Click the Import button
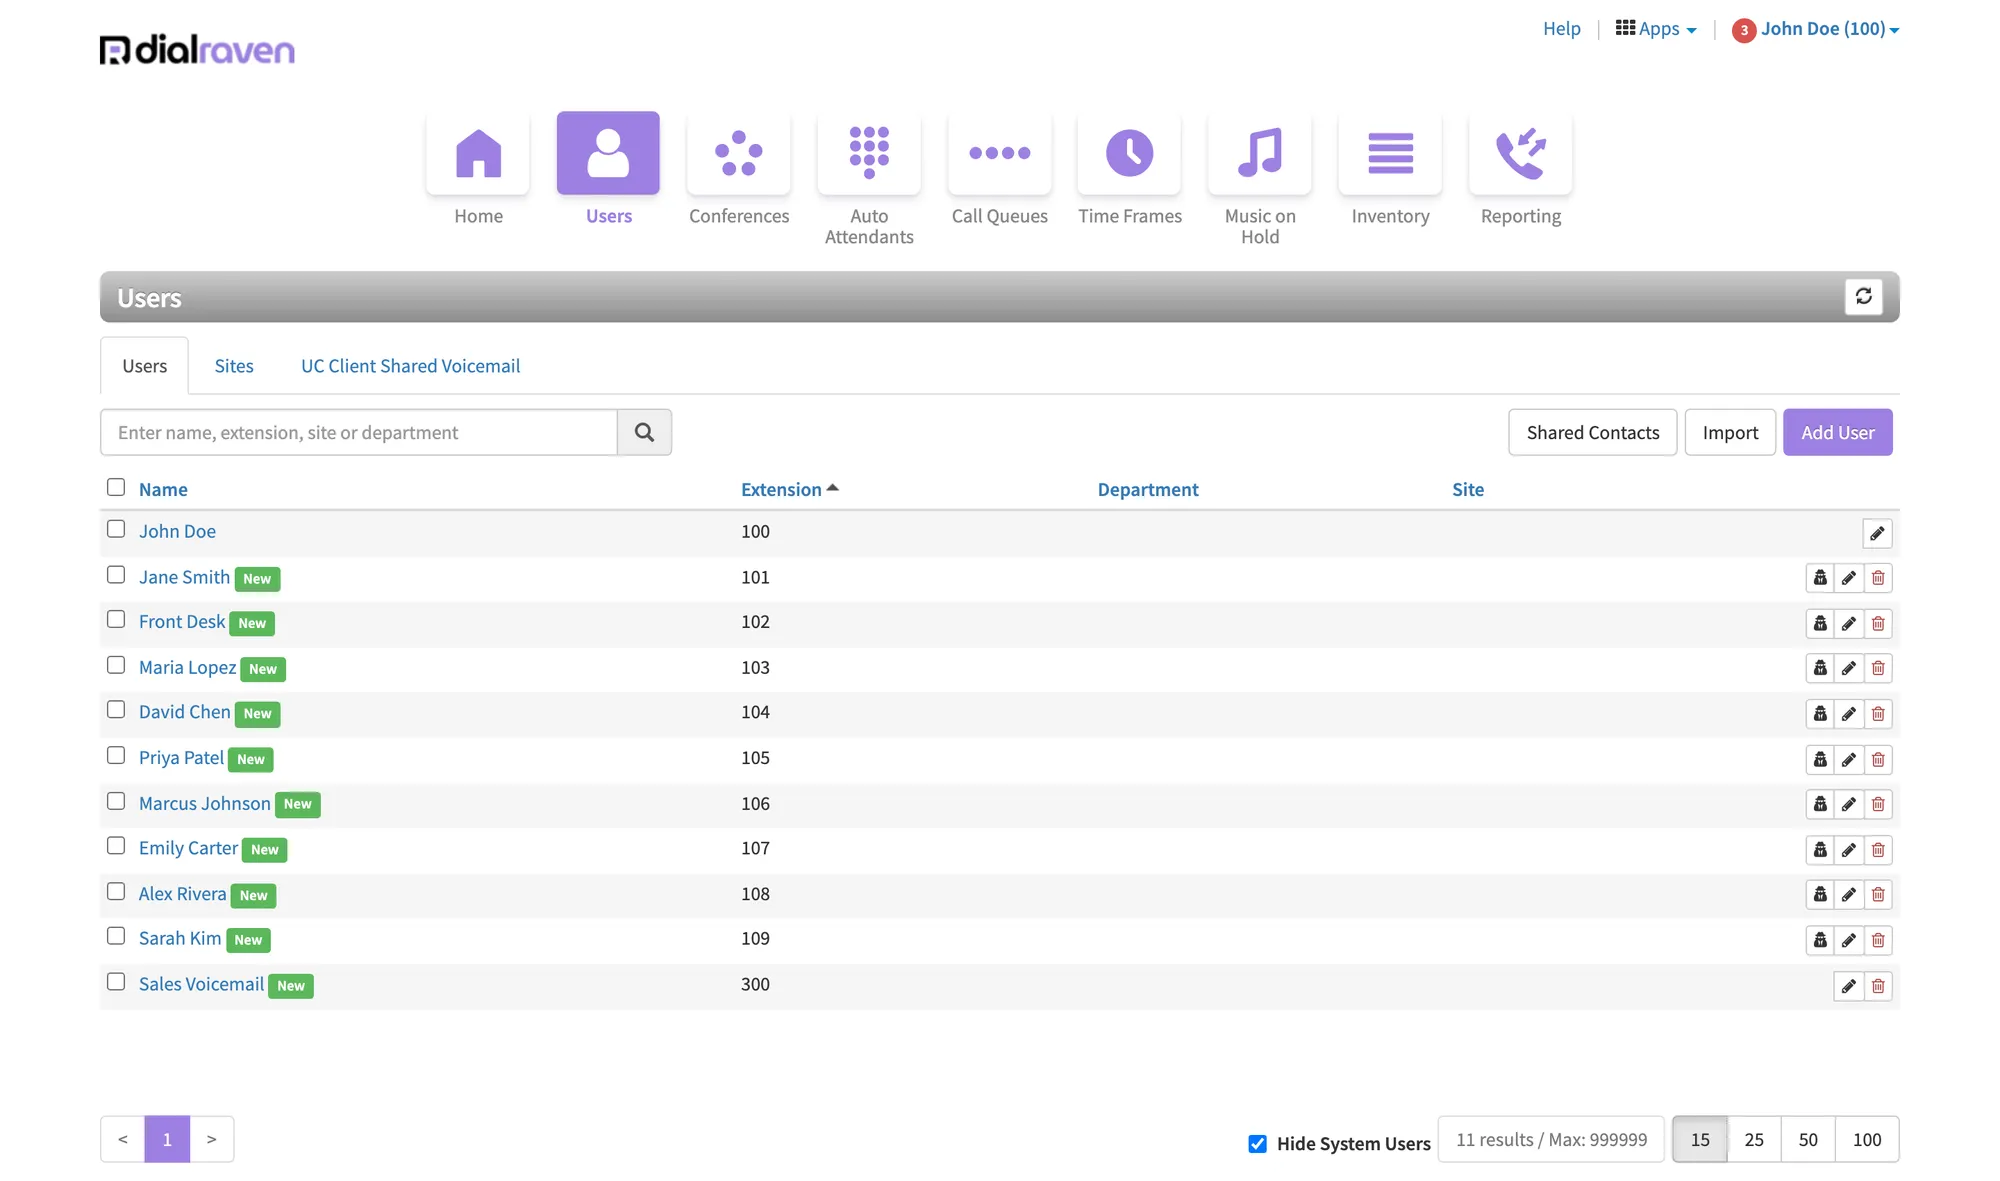 (1730, 432)
